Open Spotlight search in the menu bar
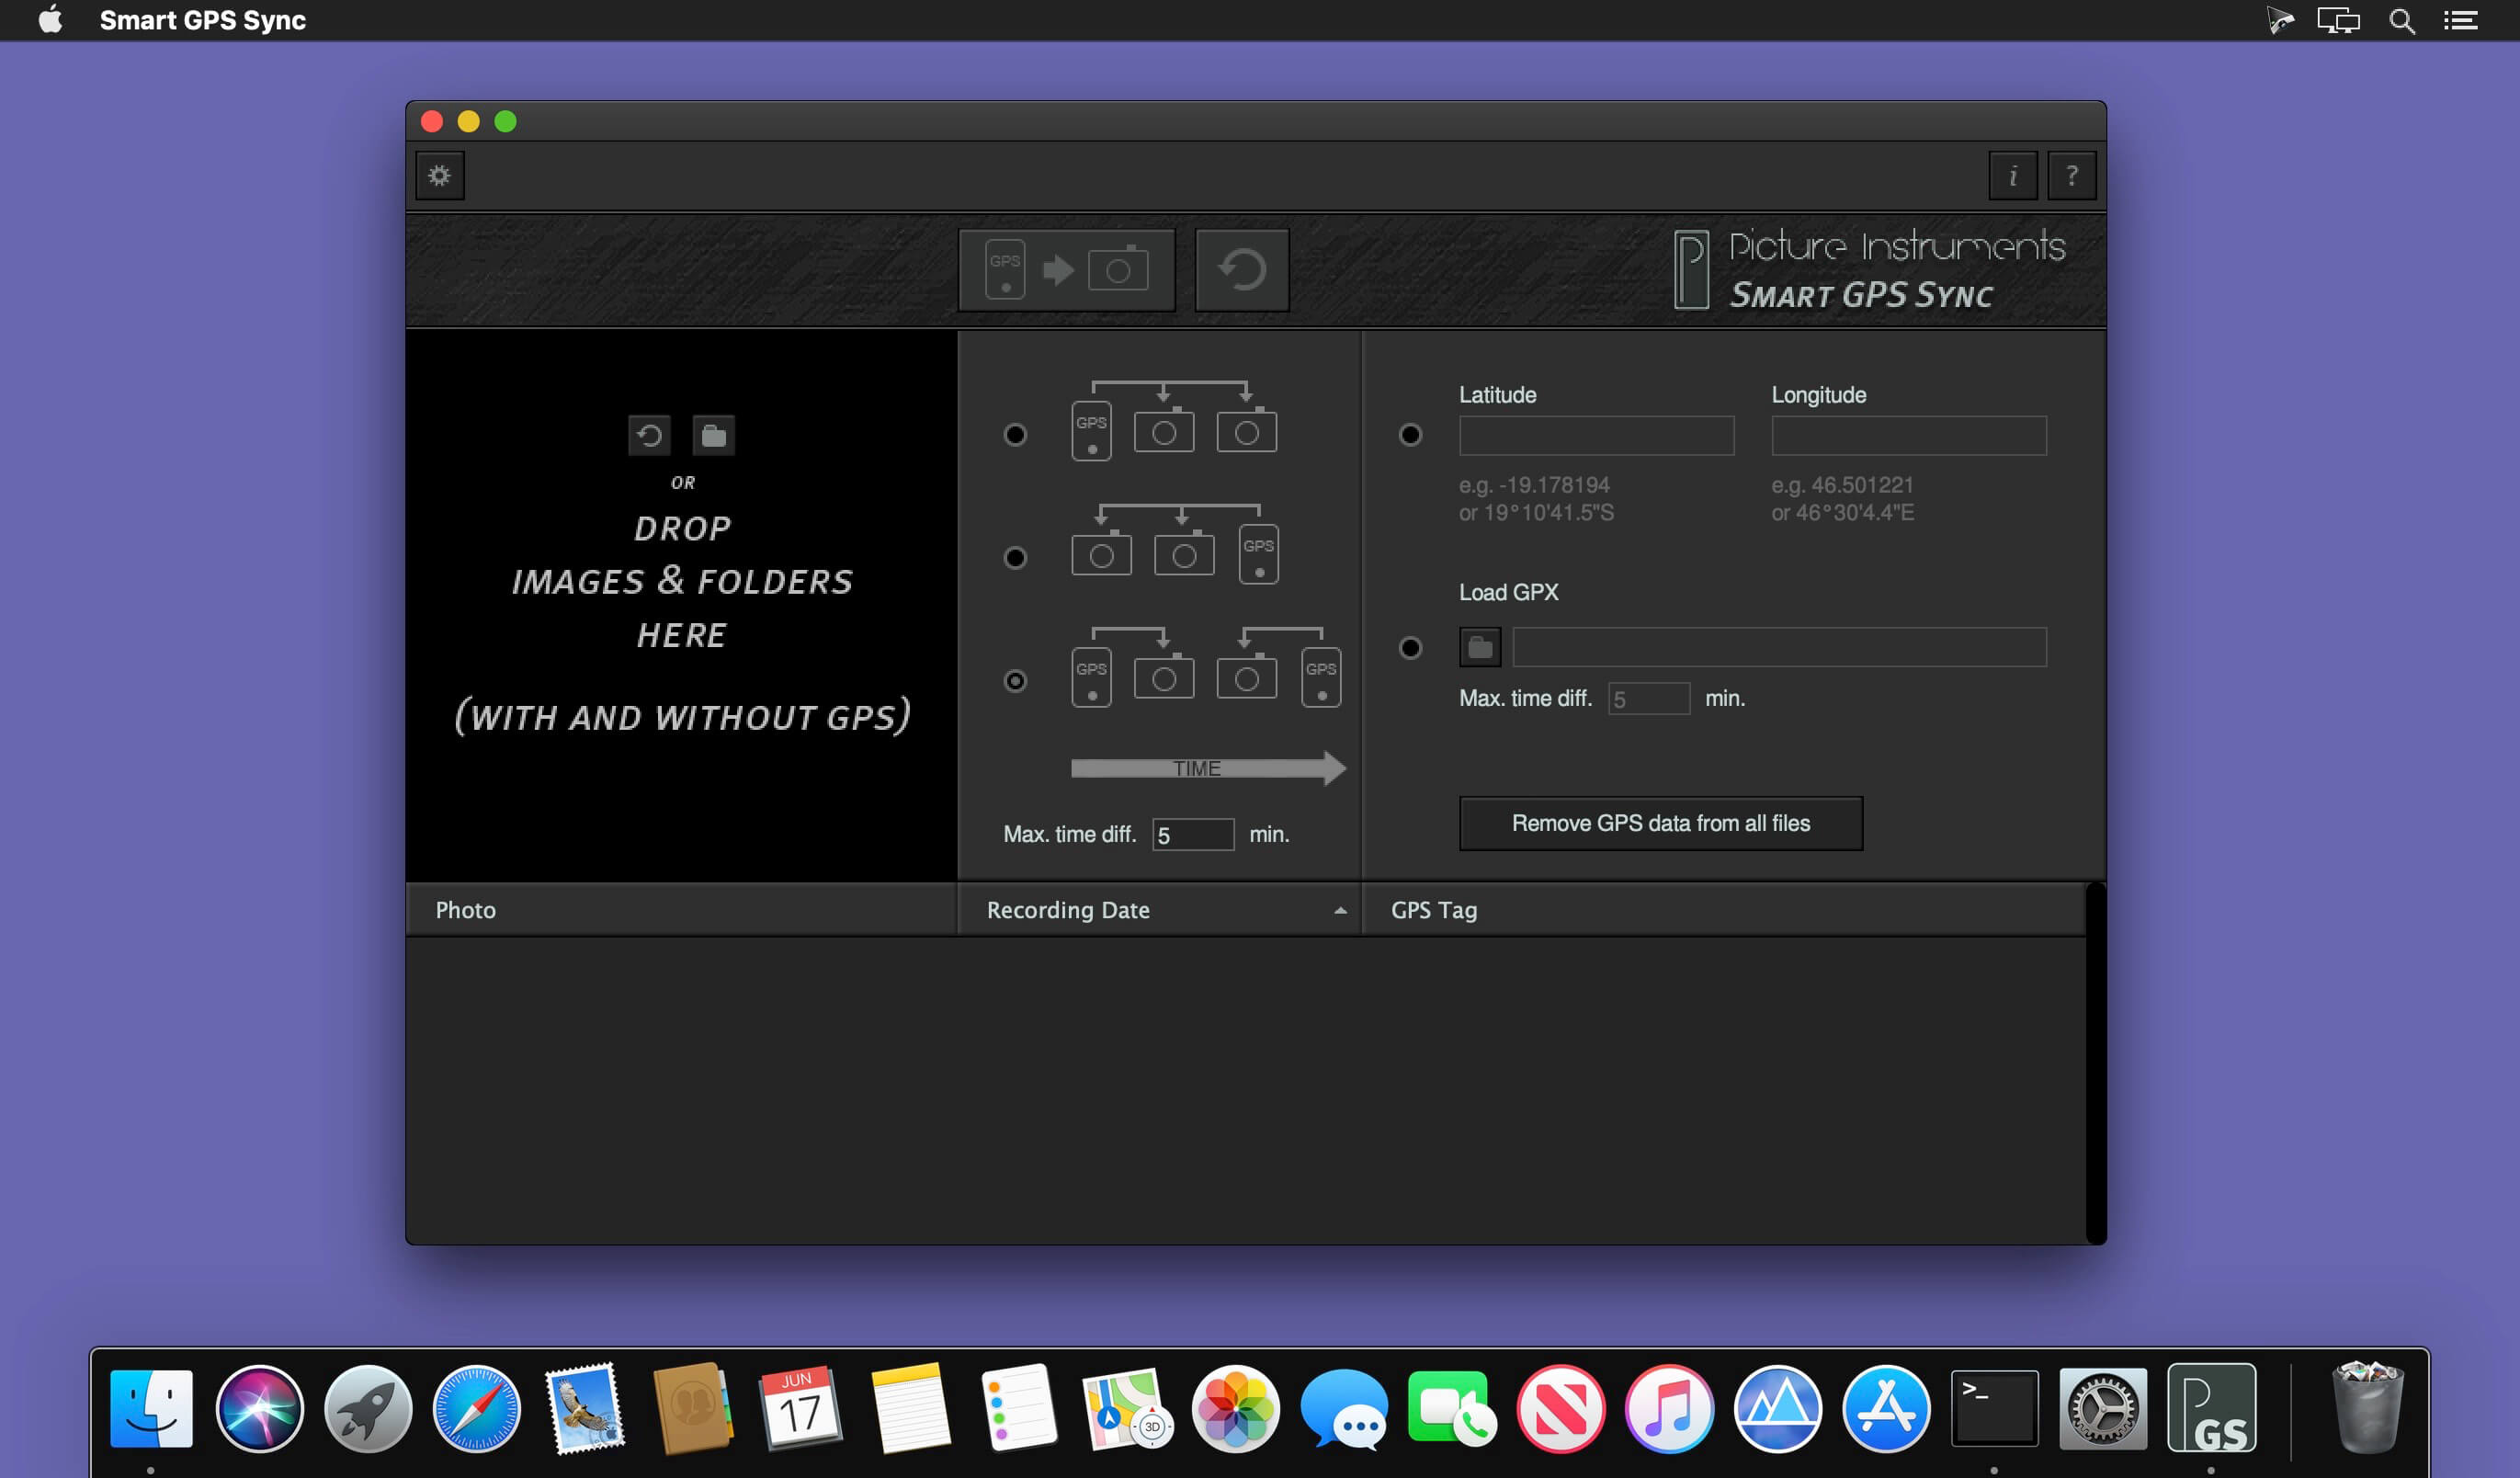Screen dimensions: 2520x1478 tap(2401, 21)
